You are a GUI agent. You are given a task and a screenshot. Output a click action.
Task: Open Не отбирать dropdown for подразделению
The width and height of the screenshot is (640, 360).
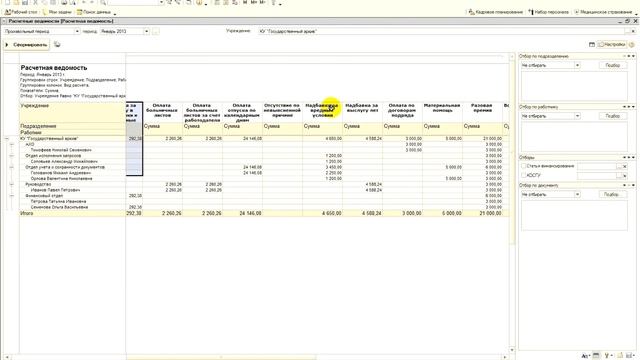[577, 65]
